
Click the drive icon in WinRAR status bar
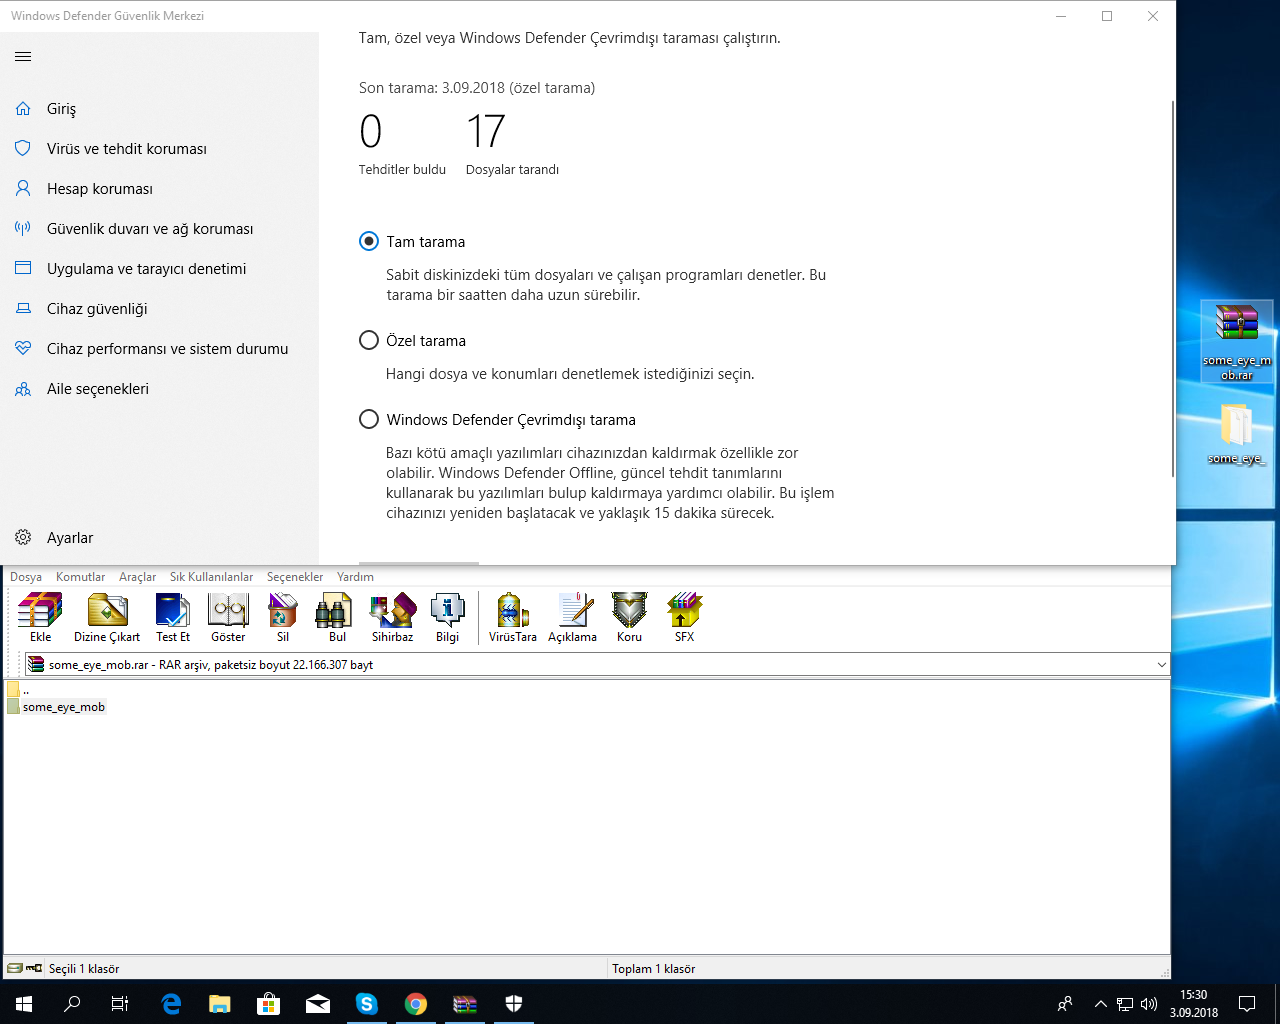(14, 969)
